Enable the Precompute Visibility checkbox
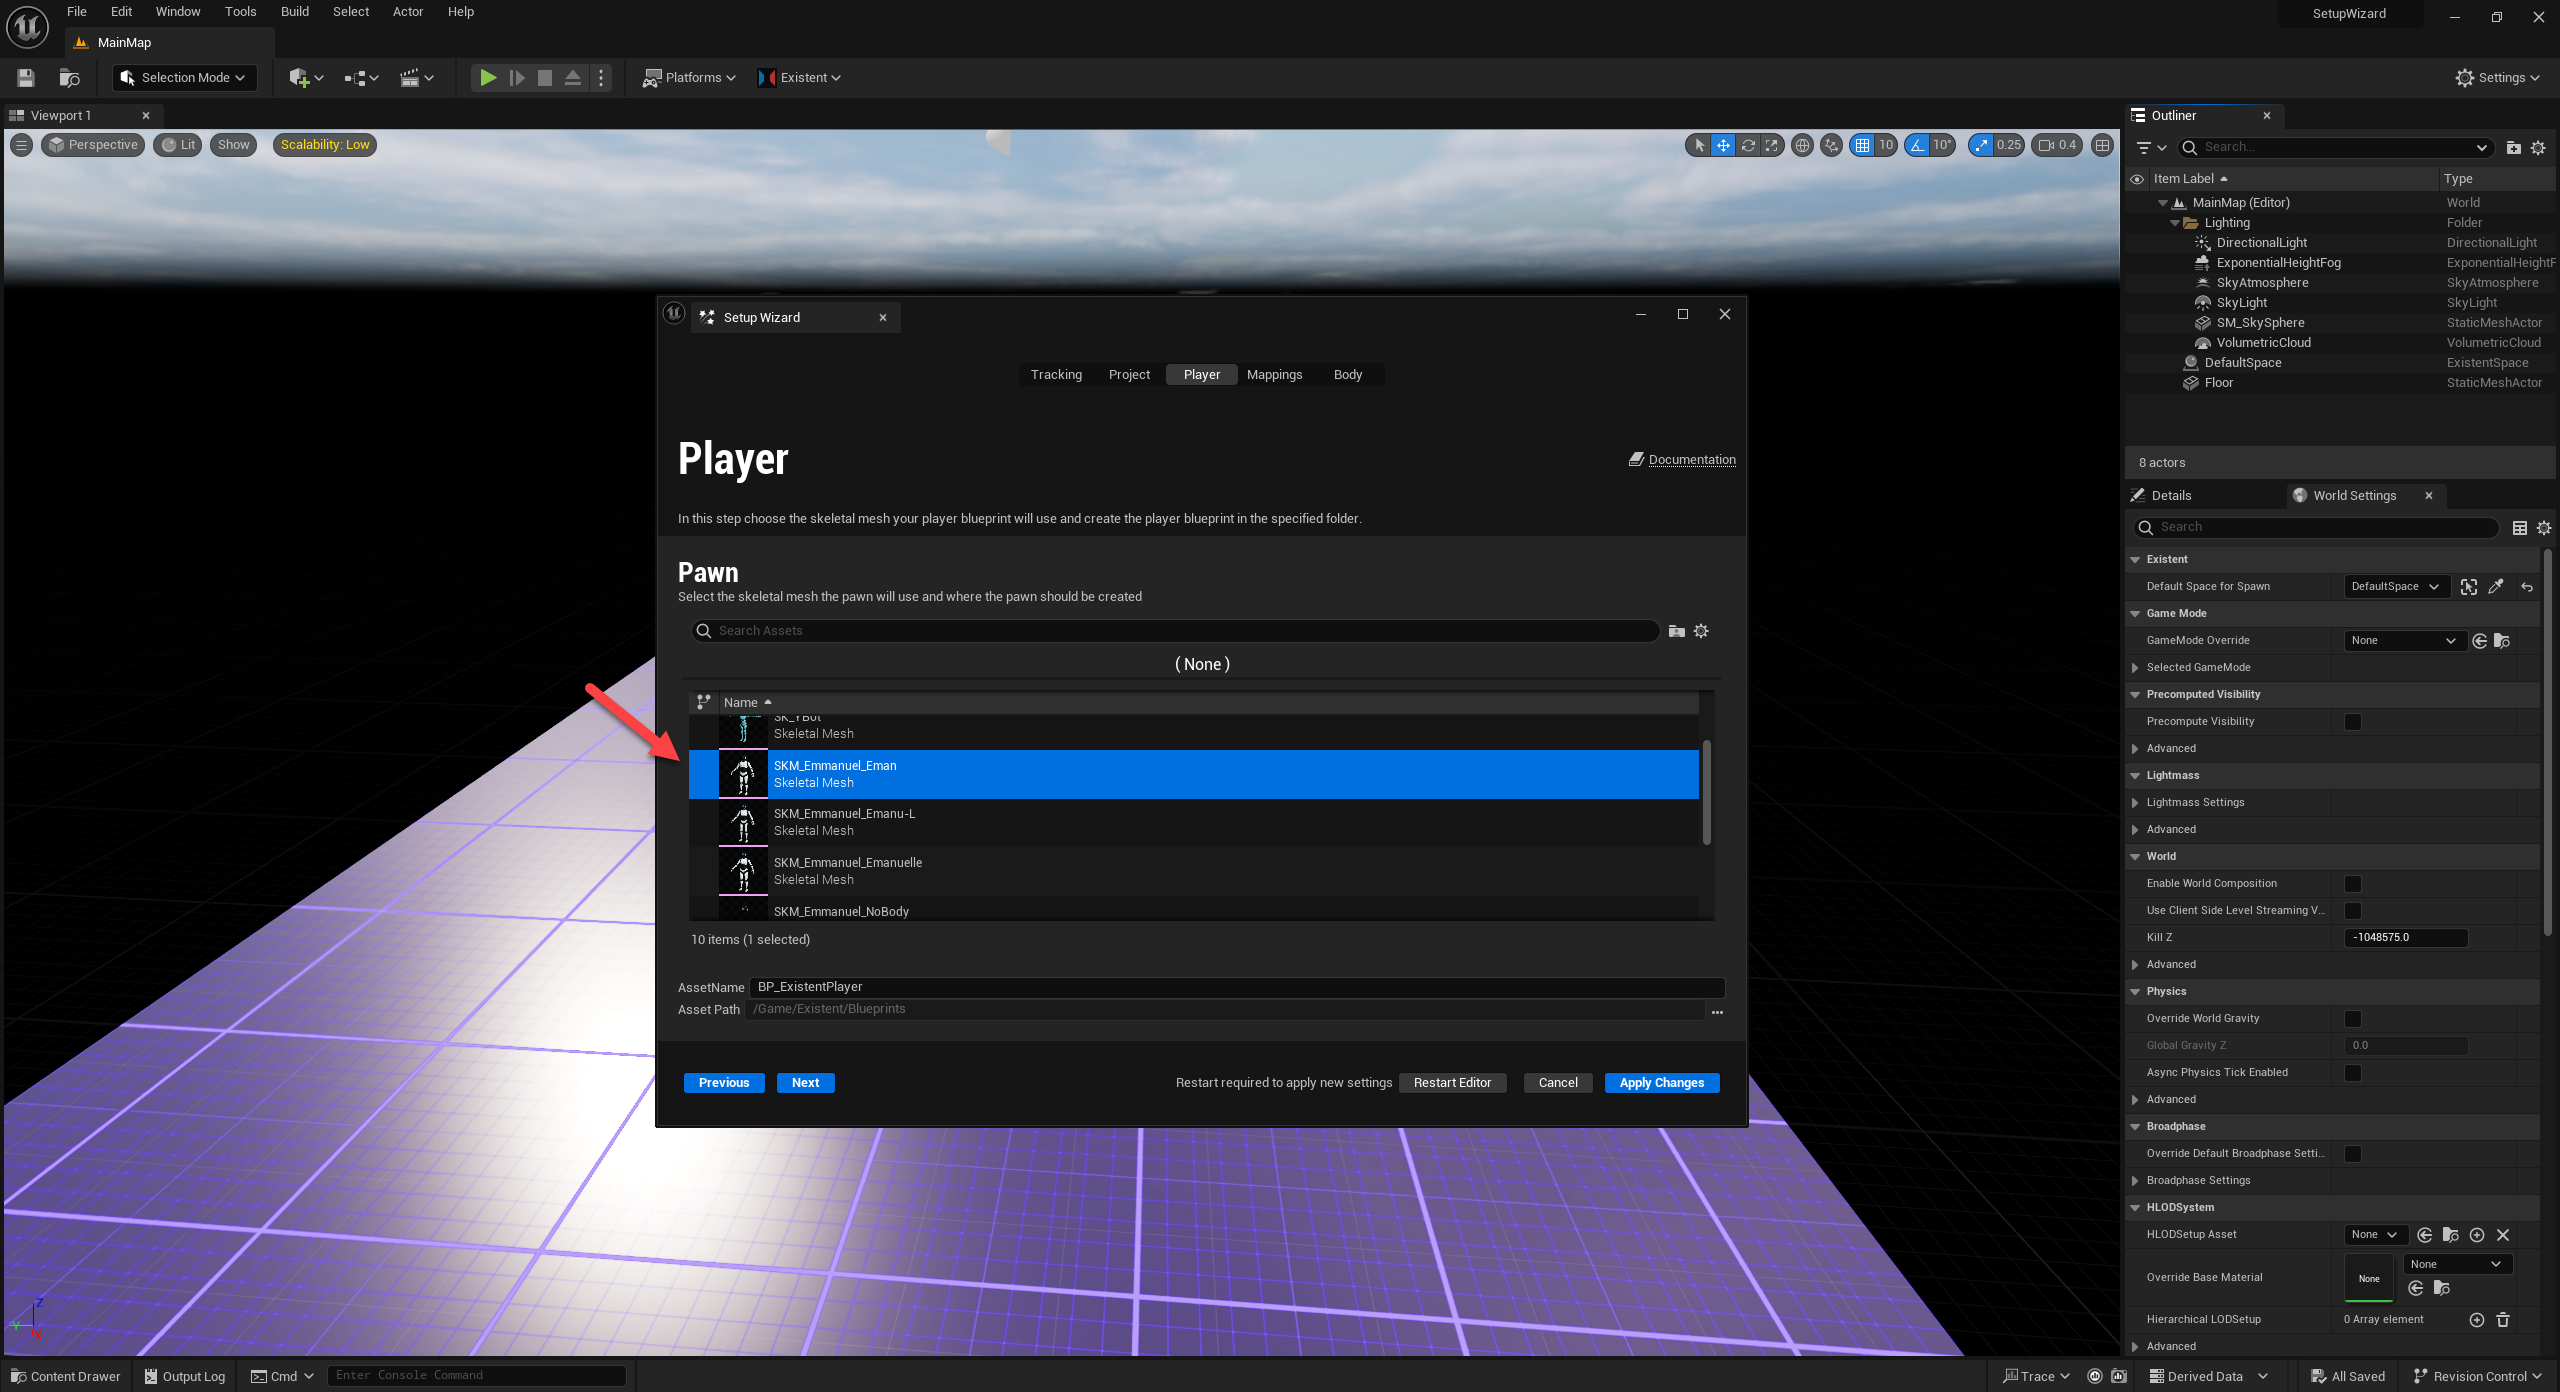2560x1392 pixels. click(2353, 722)
